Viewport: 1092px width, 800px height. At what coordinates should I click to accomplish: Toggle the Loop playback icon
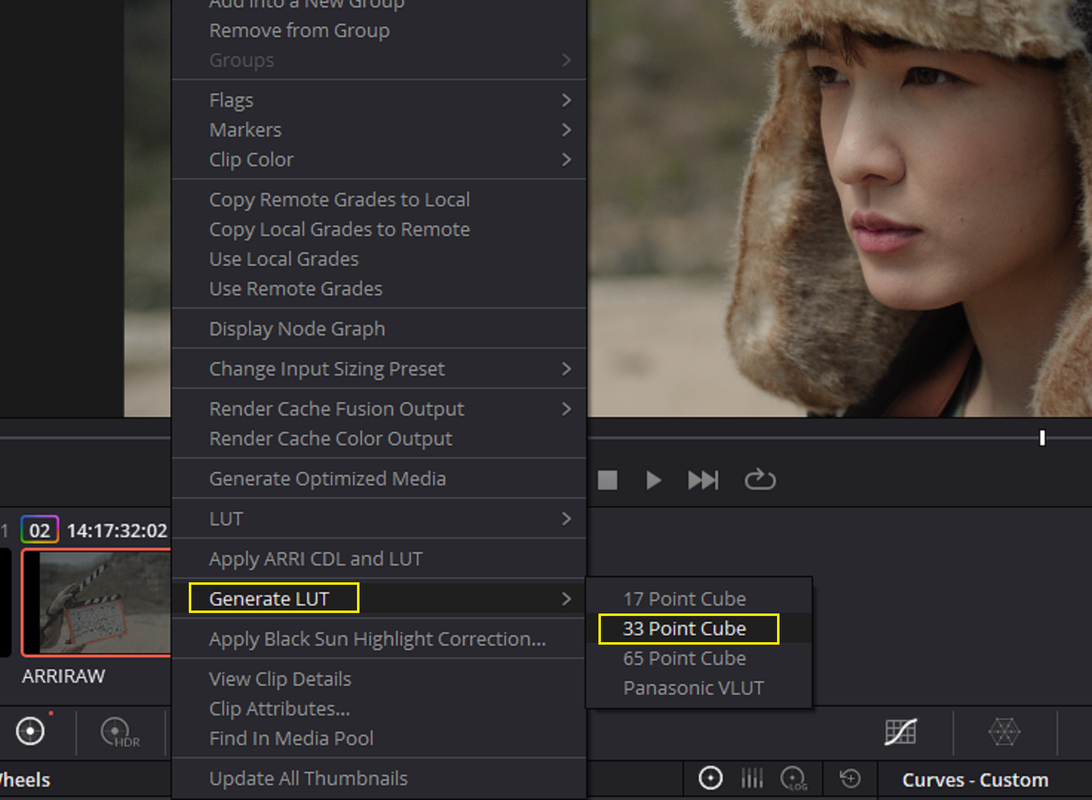click(x=760, y=480)
